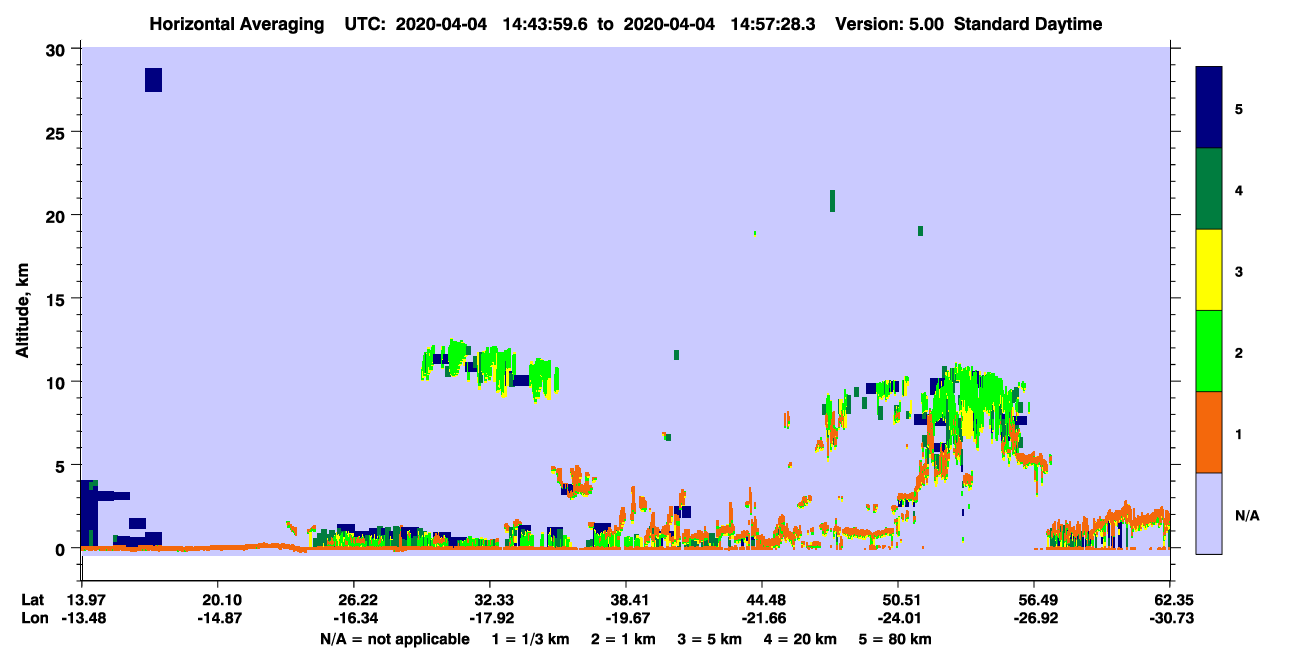Click the '2 = 1 km' legend entry
The height and width of the screenshot is (667, 1300).
[622, 639]
